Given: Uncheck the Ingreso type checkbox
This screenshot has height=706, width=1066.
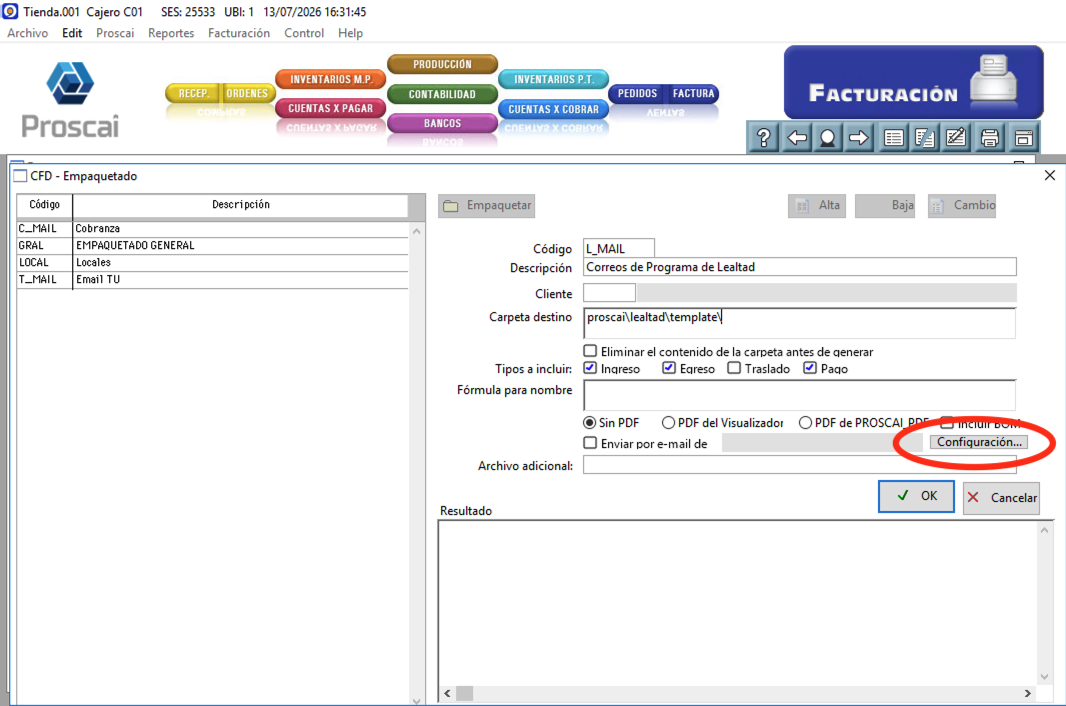Looking at the screenshot, I should tap(590, 368).
